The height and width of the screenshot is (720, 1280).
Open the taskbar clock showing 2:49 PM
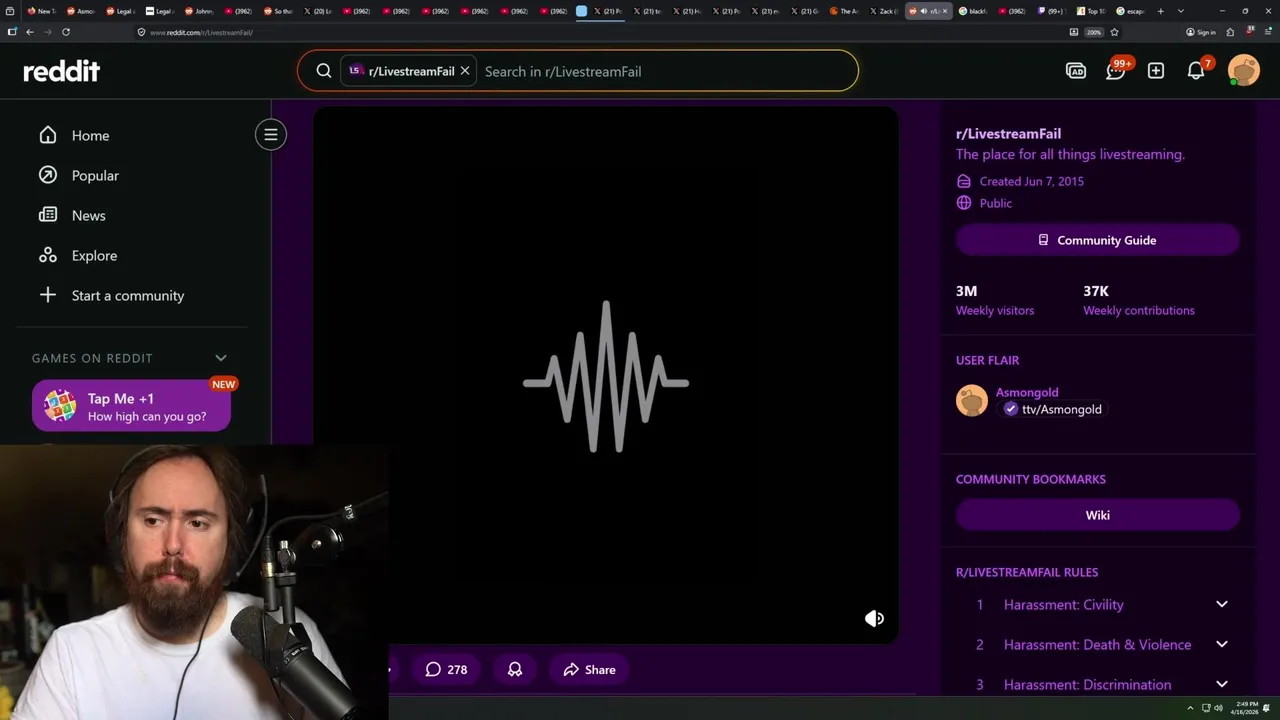coord(1245,708)
